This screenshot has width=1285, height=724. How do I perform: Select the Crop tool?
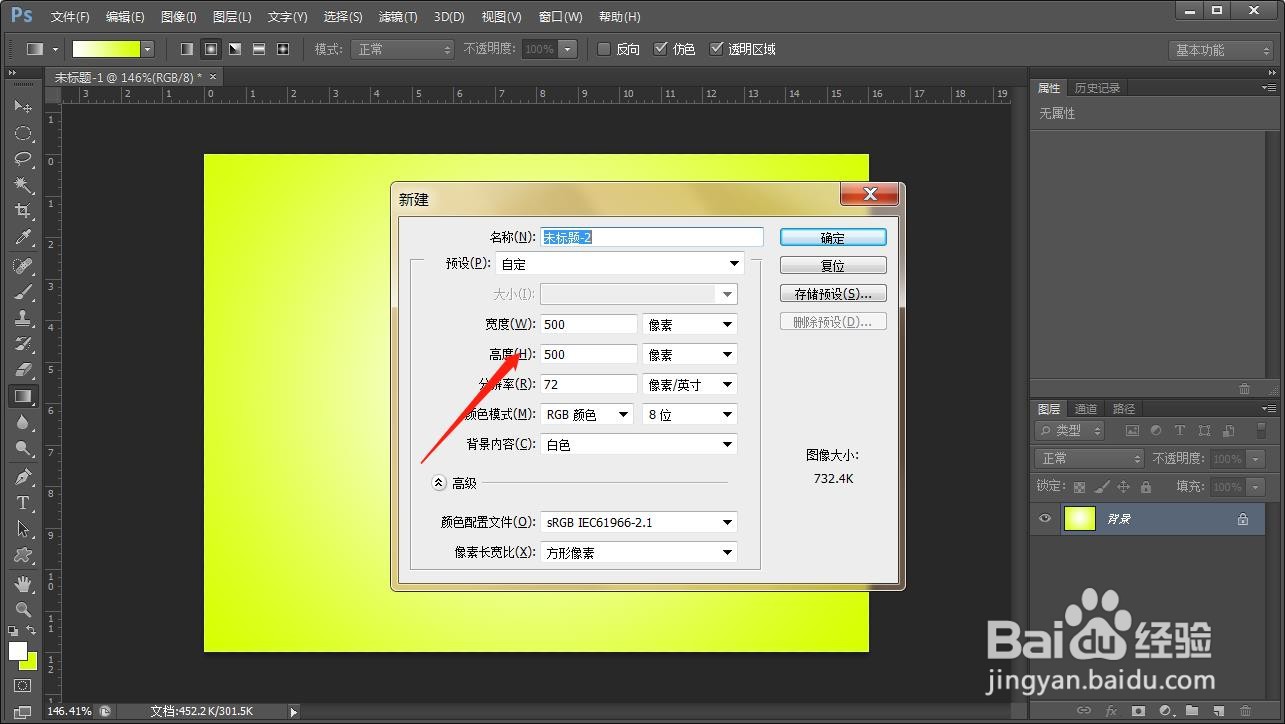[x=22, y=211]
